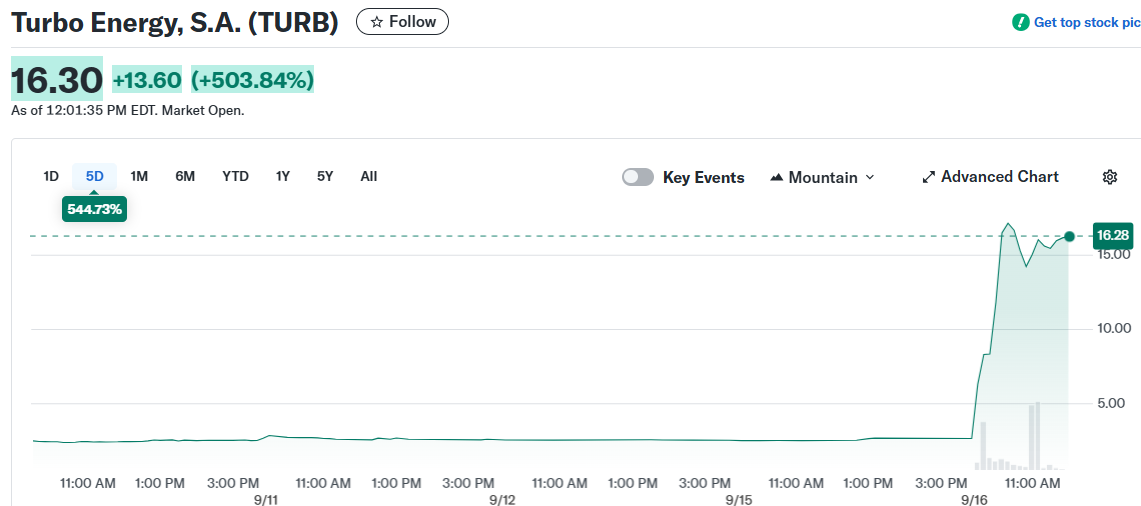Click the 9/15 date label on the axis

[x=738, y=500]
